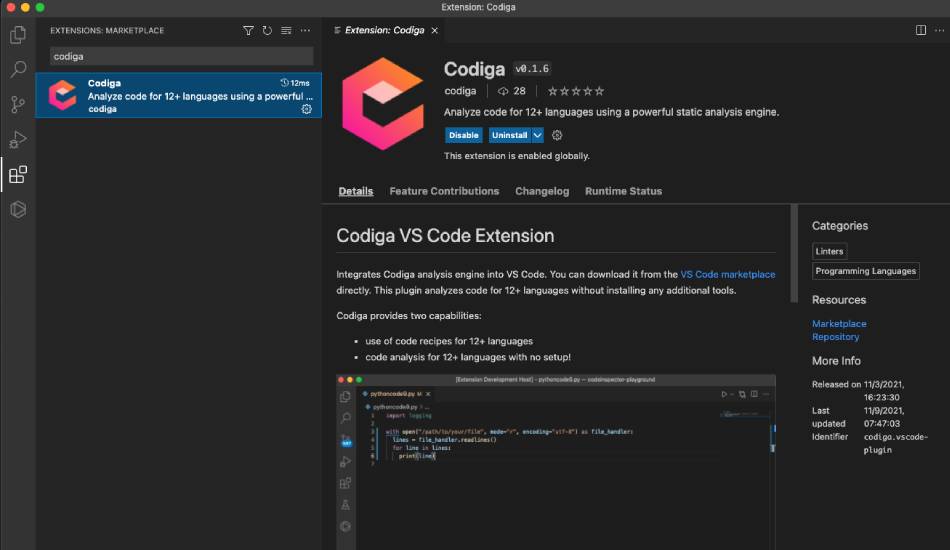Switch to Feature Contributions tab
The height and width of the screenshot is (550, 950).
pyautogui.click(x=444, y=191)
